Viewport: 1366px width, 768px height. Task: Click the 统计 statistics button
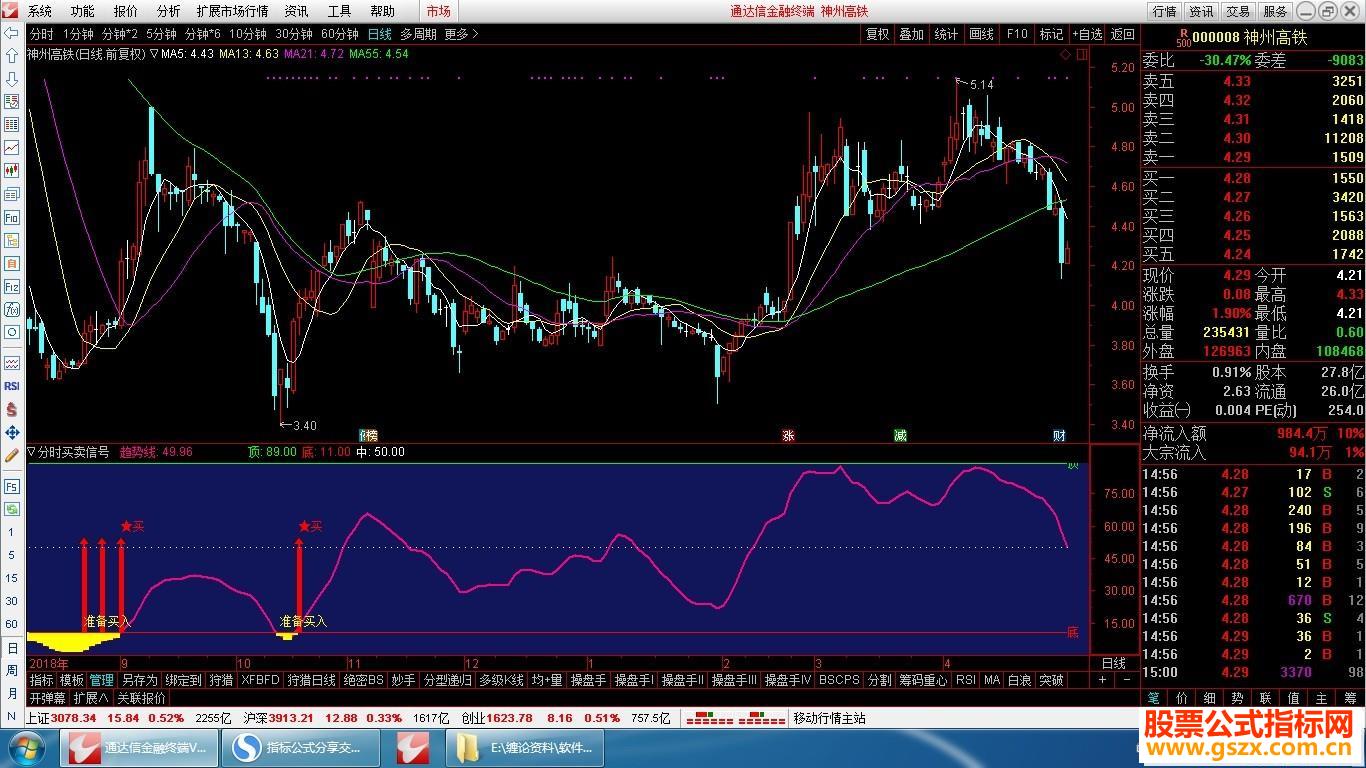point(946,33)
